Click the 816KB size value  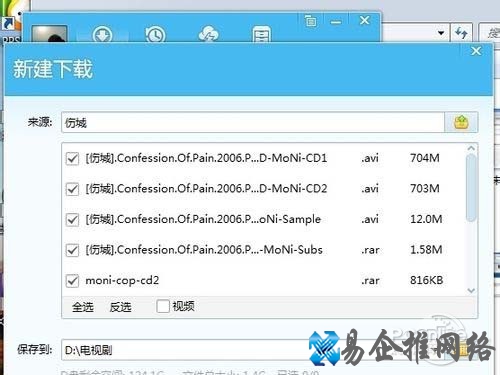pyautogui.click(x=426, y=280)
